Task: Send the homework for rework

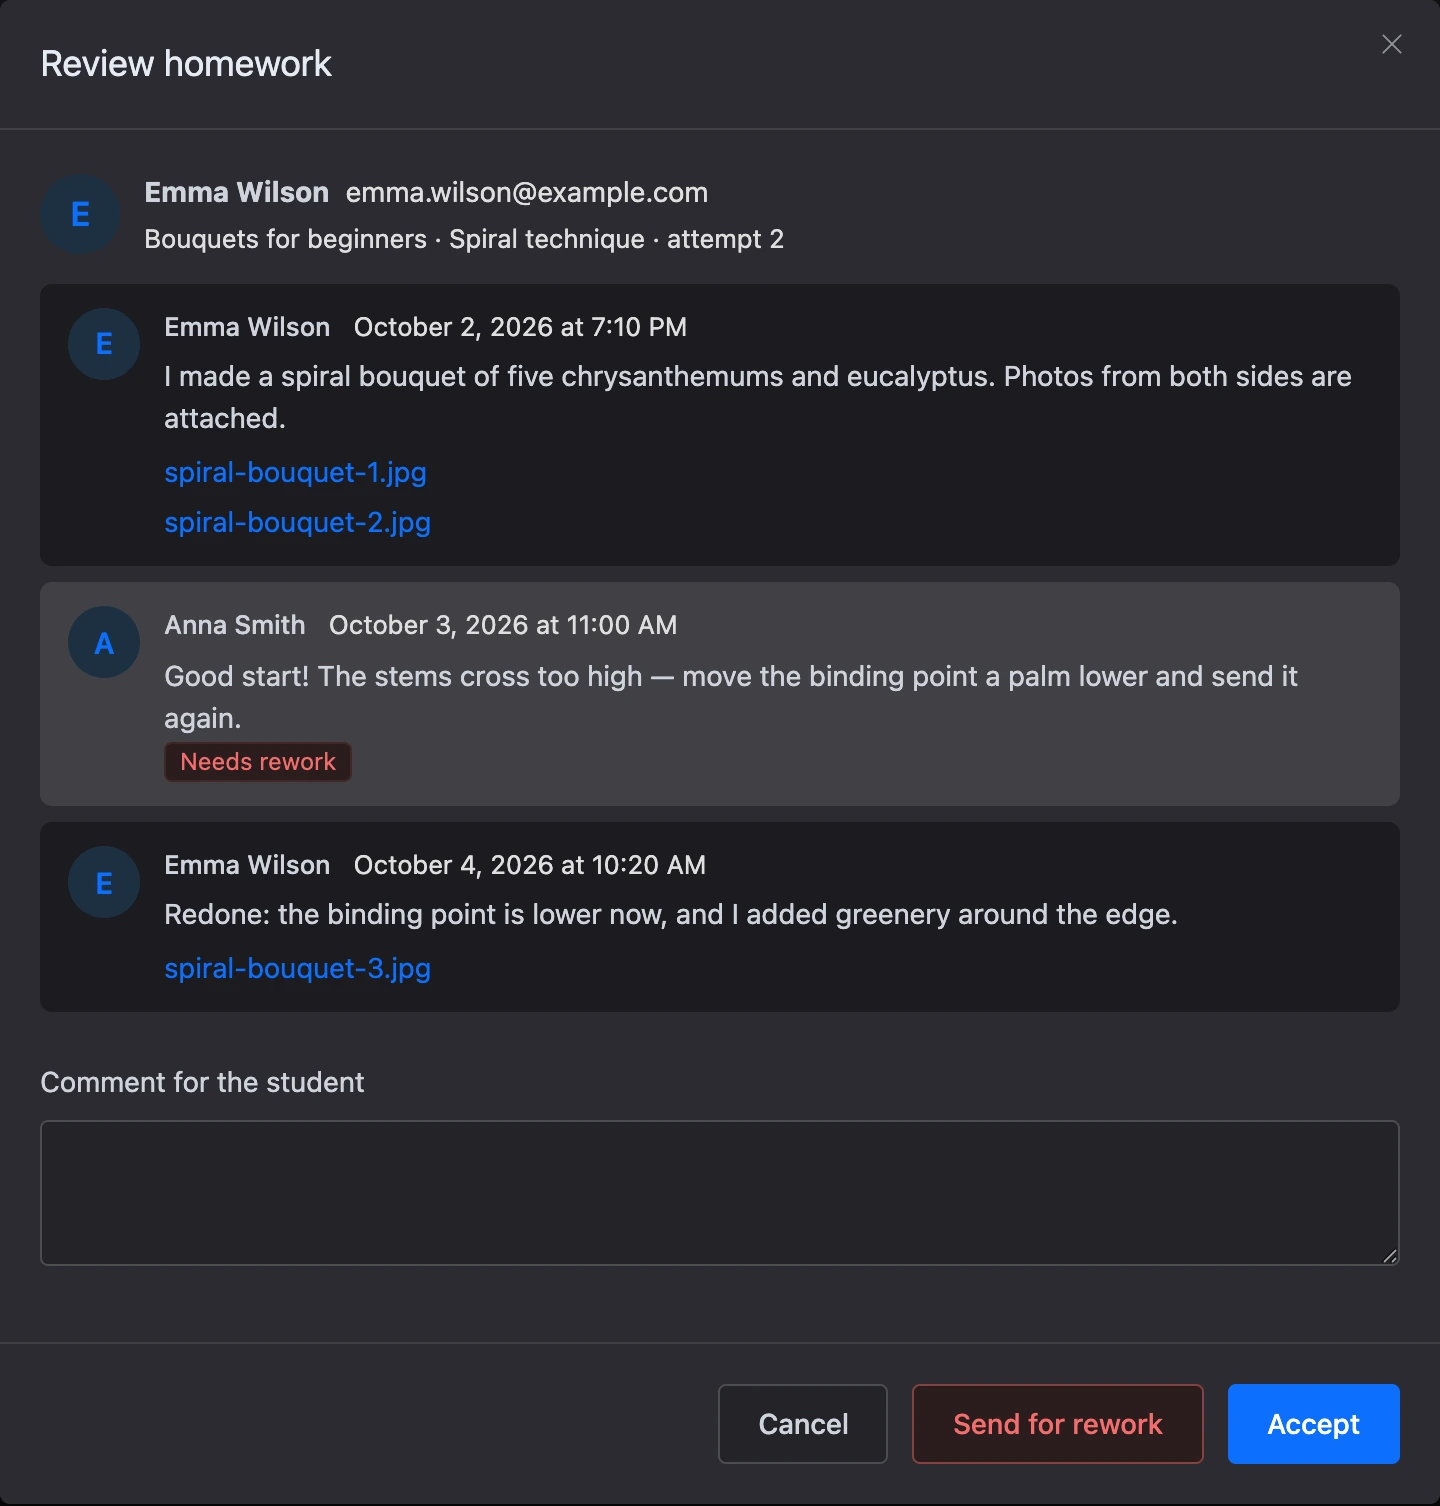Action: [1058, 1424]
